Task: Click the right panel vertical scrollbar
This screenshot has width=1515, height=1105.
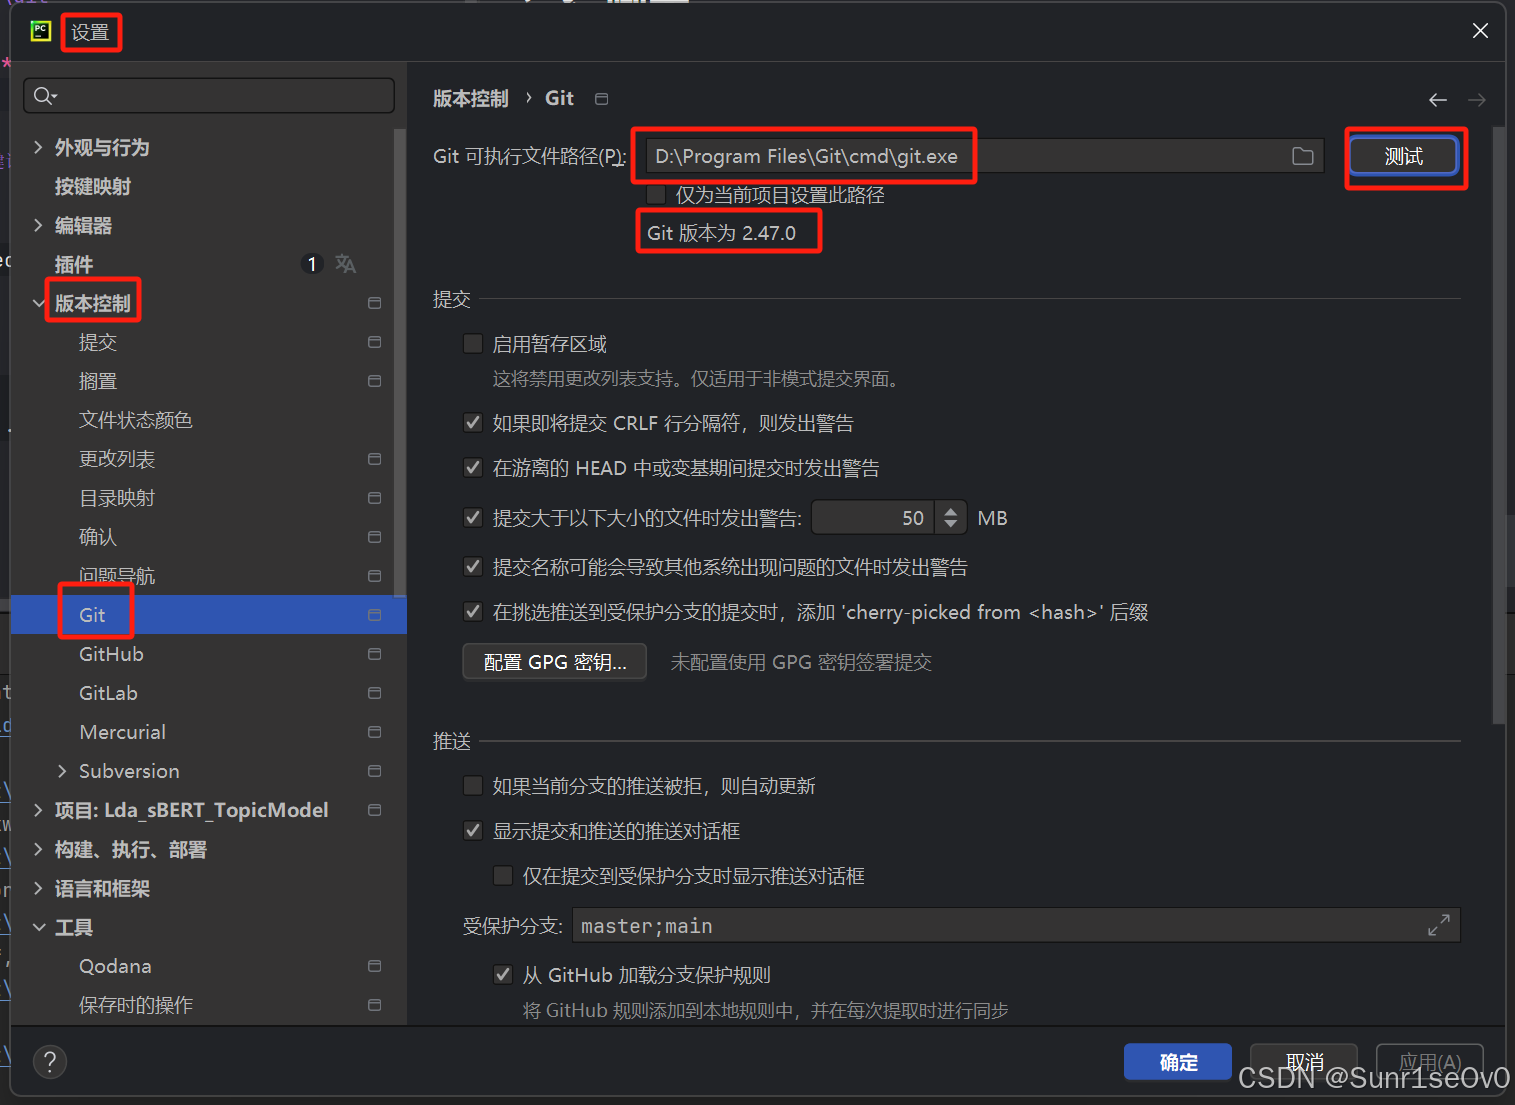Action: (x=1498, y=425)
